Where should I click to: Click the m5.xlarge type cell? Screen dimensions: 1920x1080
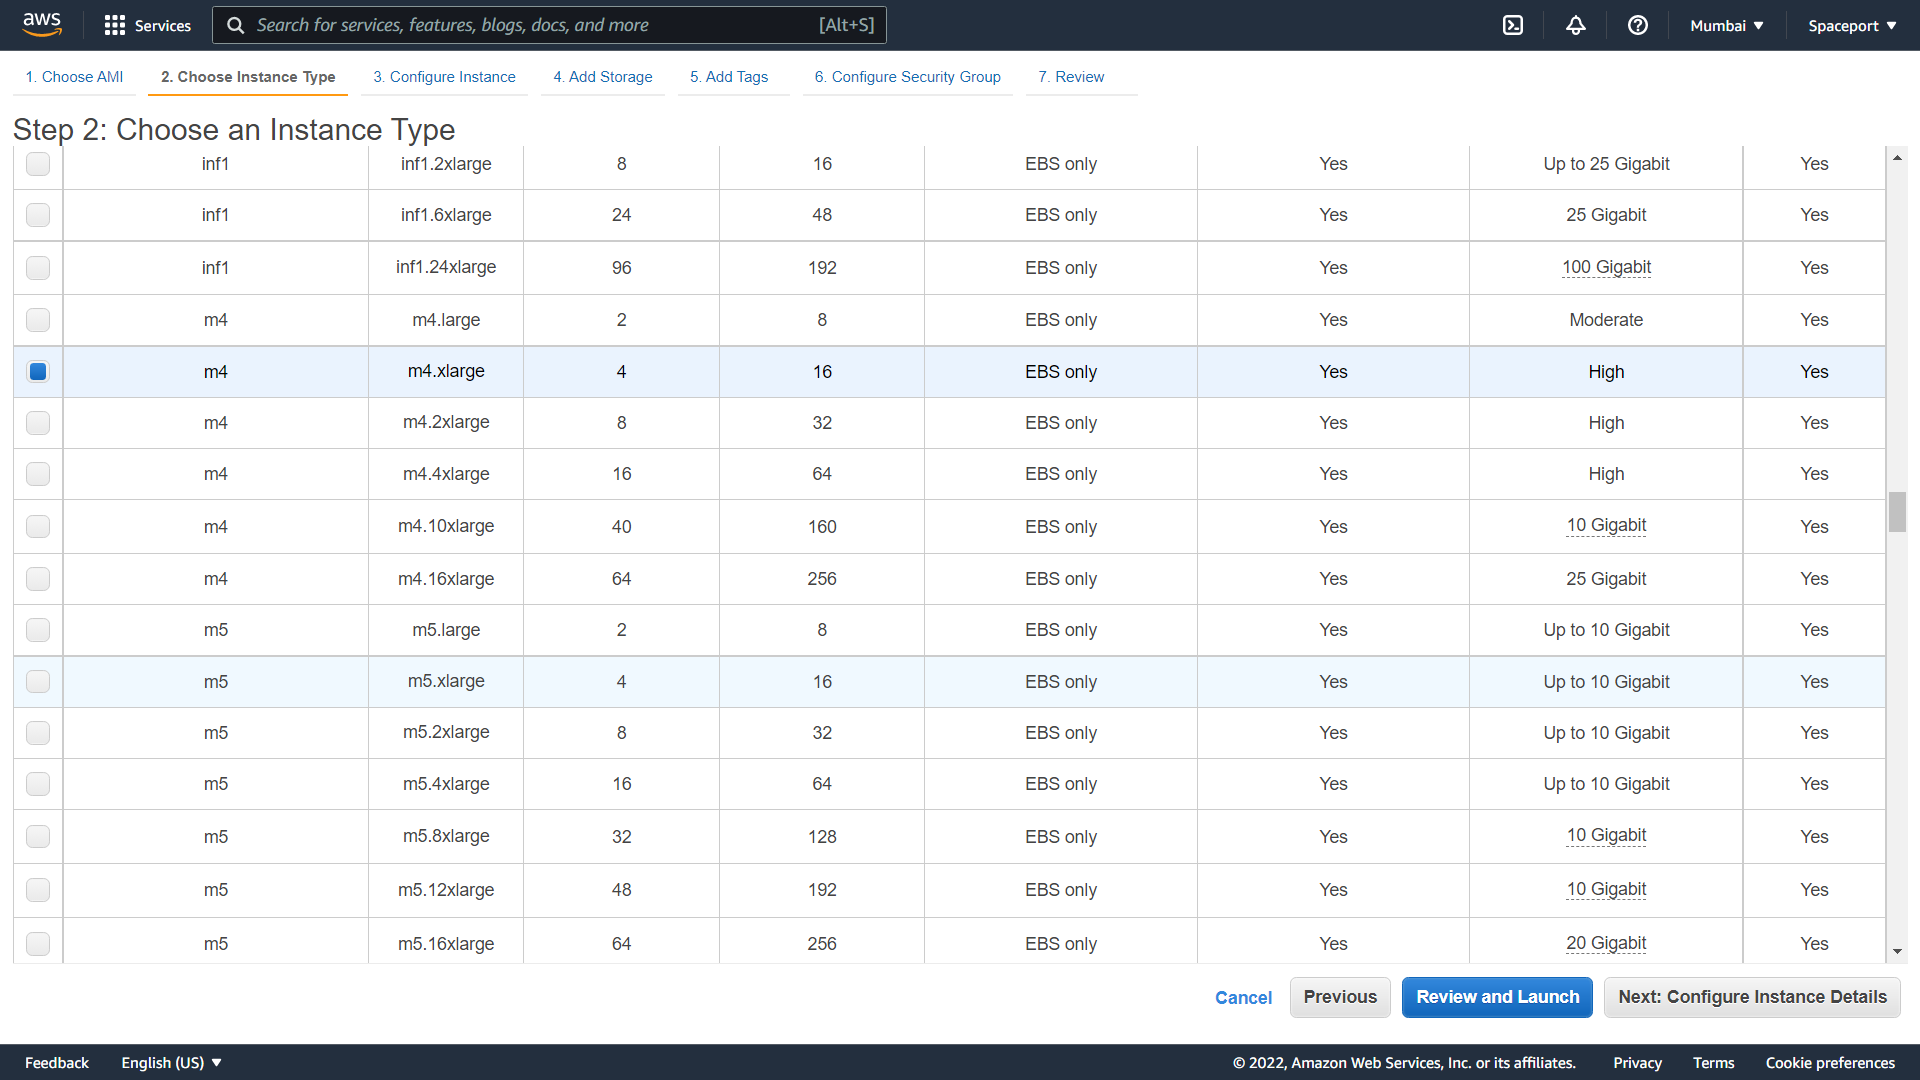pos(446,681)
